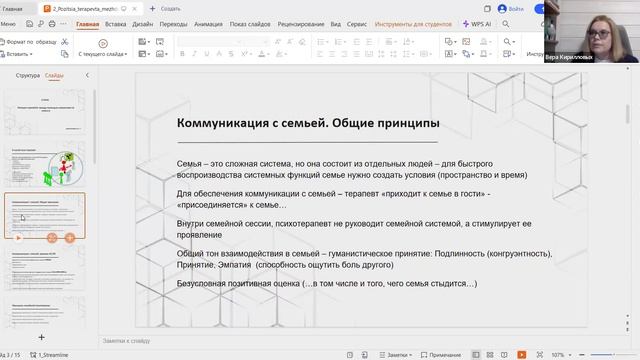This screenshot has width=640, height=360.
Task: Open the 'Меню' main menu
Action: (x=8, y=24)
